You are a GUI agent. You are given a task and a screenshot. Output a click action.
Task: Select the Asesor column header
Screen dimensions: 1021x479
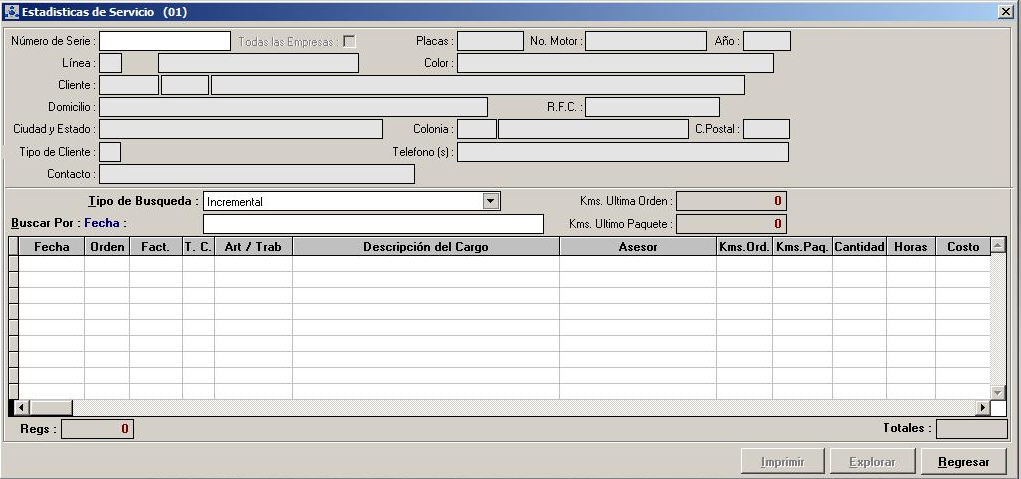[637, 246]
